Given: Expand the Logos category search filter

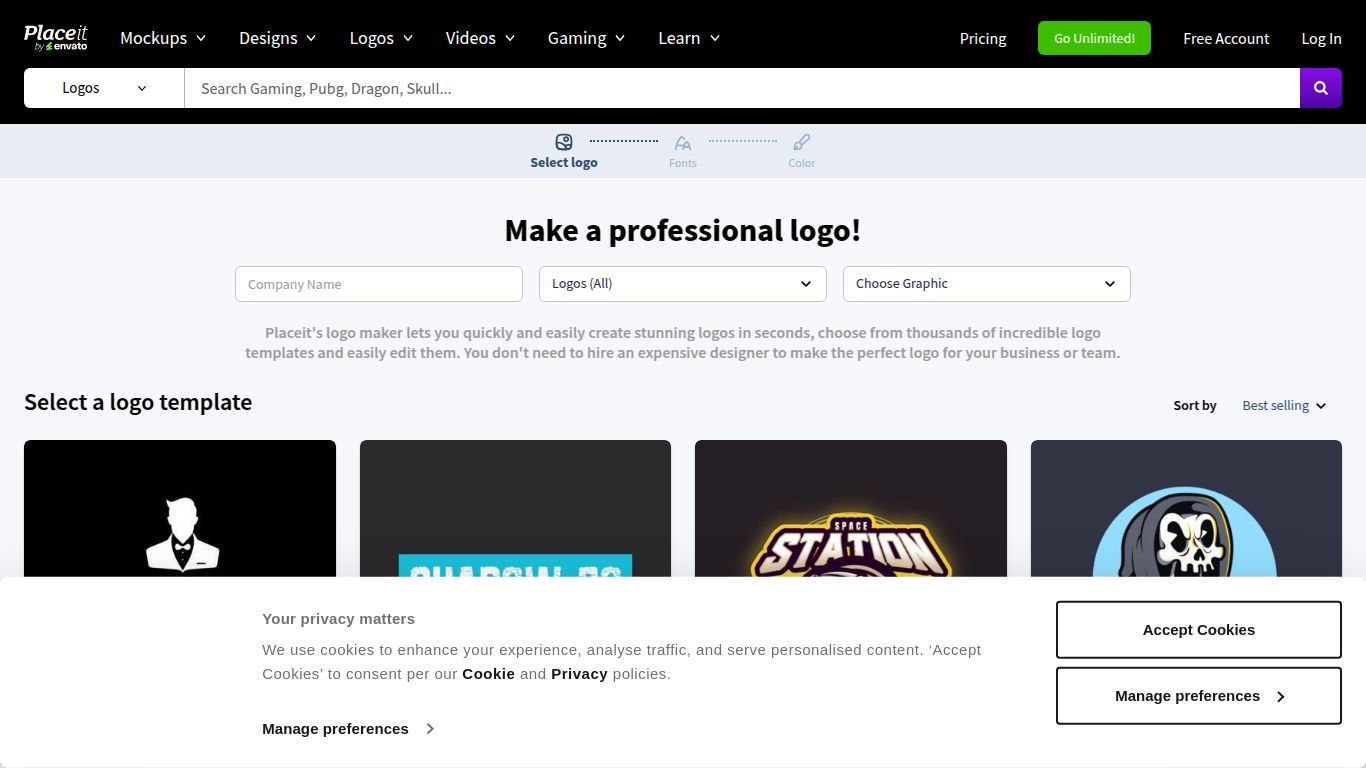Looking at the screenshot, I should pos(103,88).
